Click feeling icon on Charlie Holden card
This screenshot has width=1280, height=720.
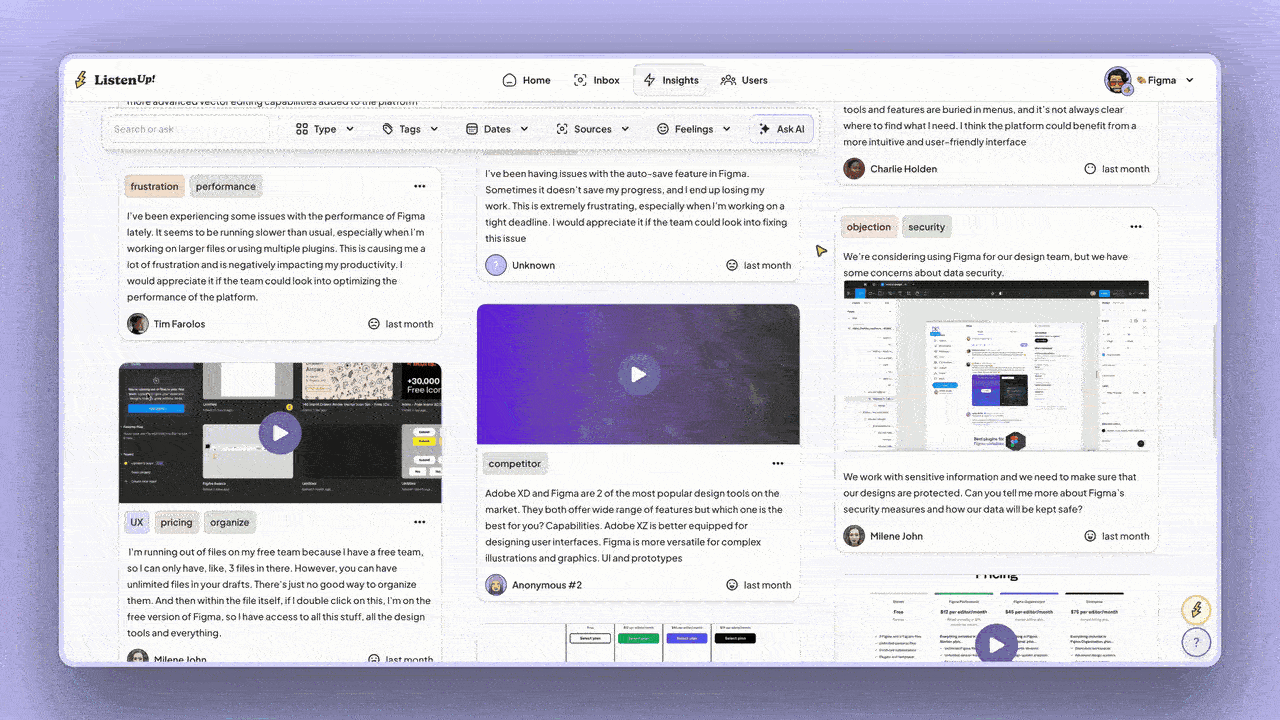coord(1090,169)
